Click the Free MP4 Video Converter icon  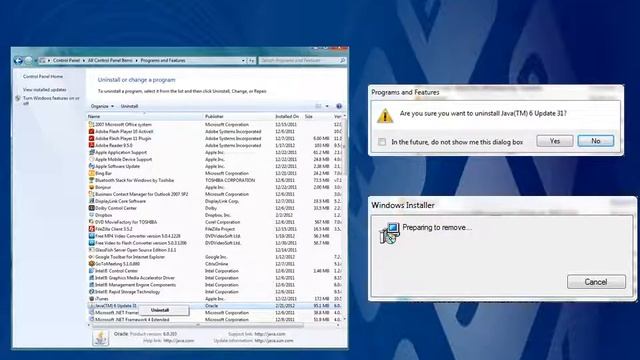[x=91, y=236]
